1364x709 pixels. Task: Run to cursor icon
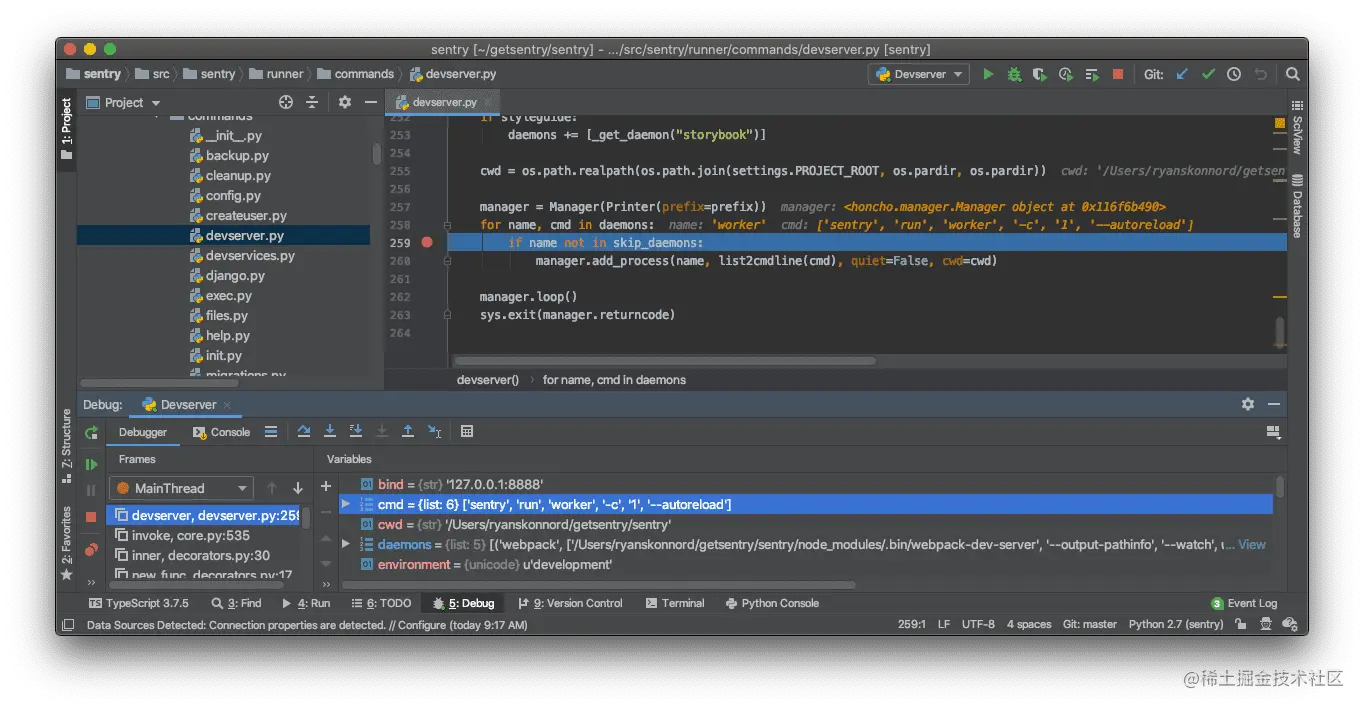(x=434, y=432)
